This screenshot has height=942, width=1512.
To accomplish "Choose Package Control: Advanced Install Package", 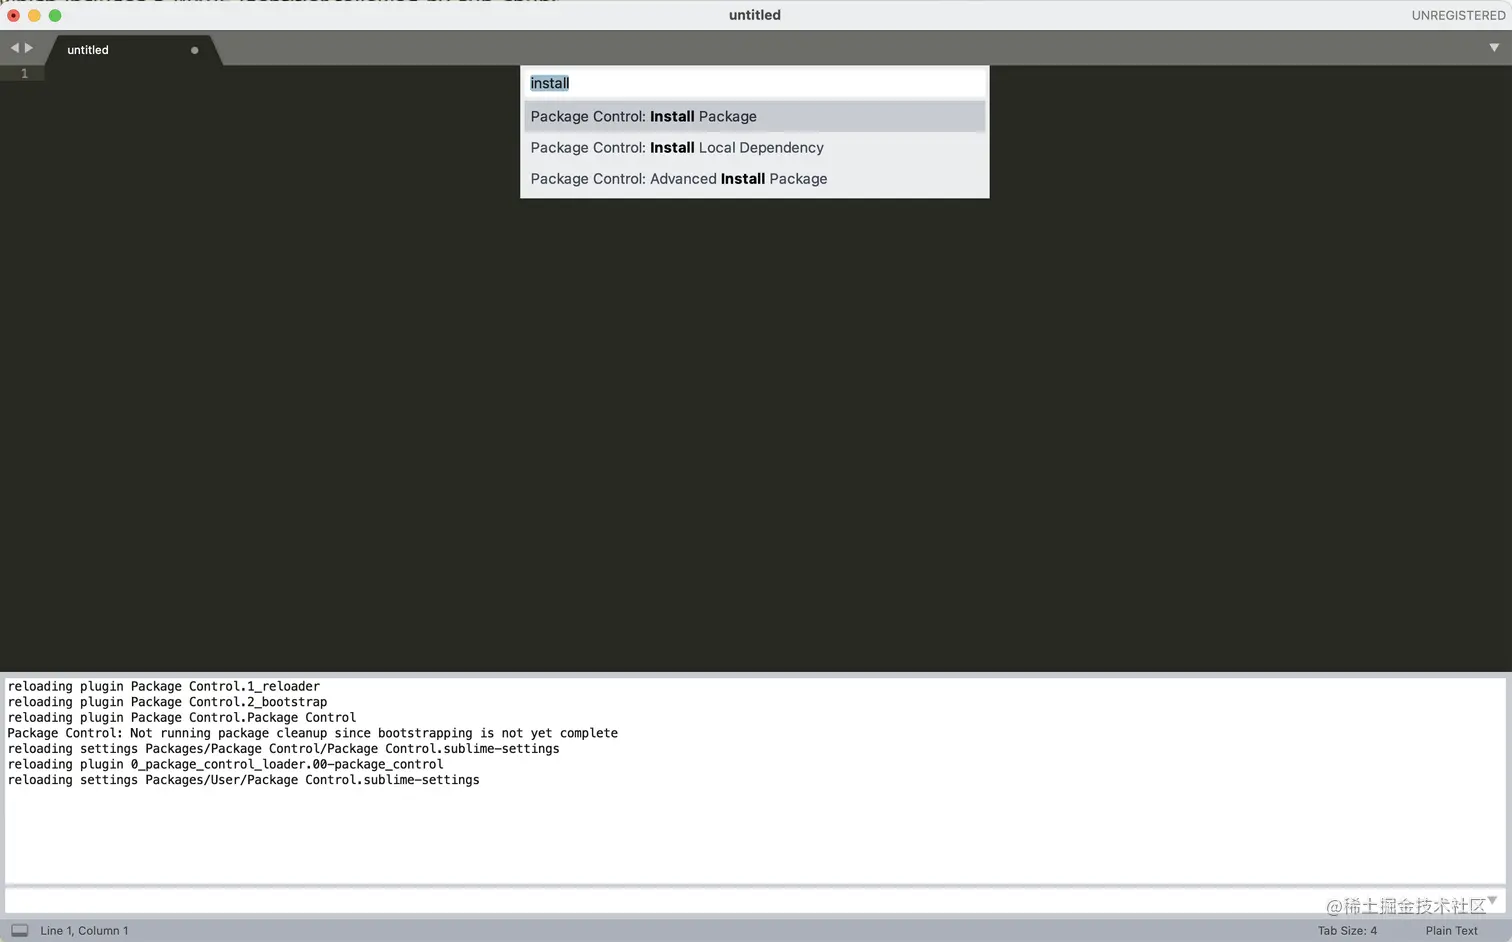I will coord(755,178).
